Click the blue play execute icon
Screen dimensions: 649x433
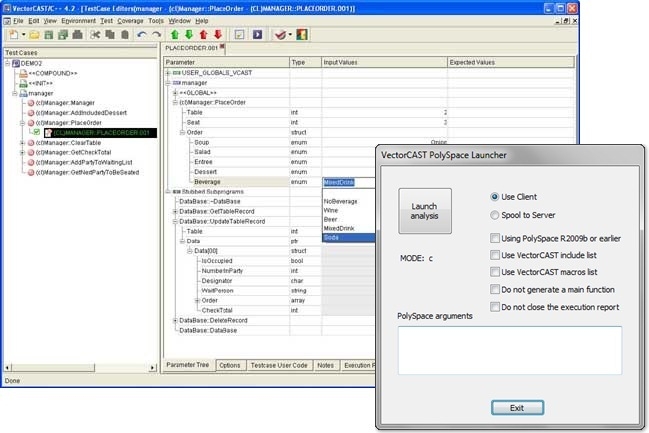(x=257, y=35)
